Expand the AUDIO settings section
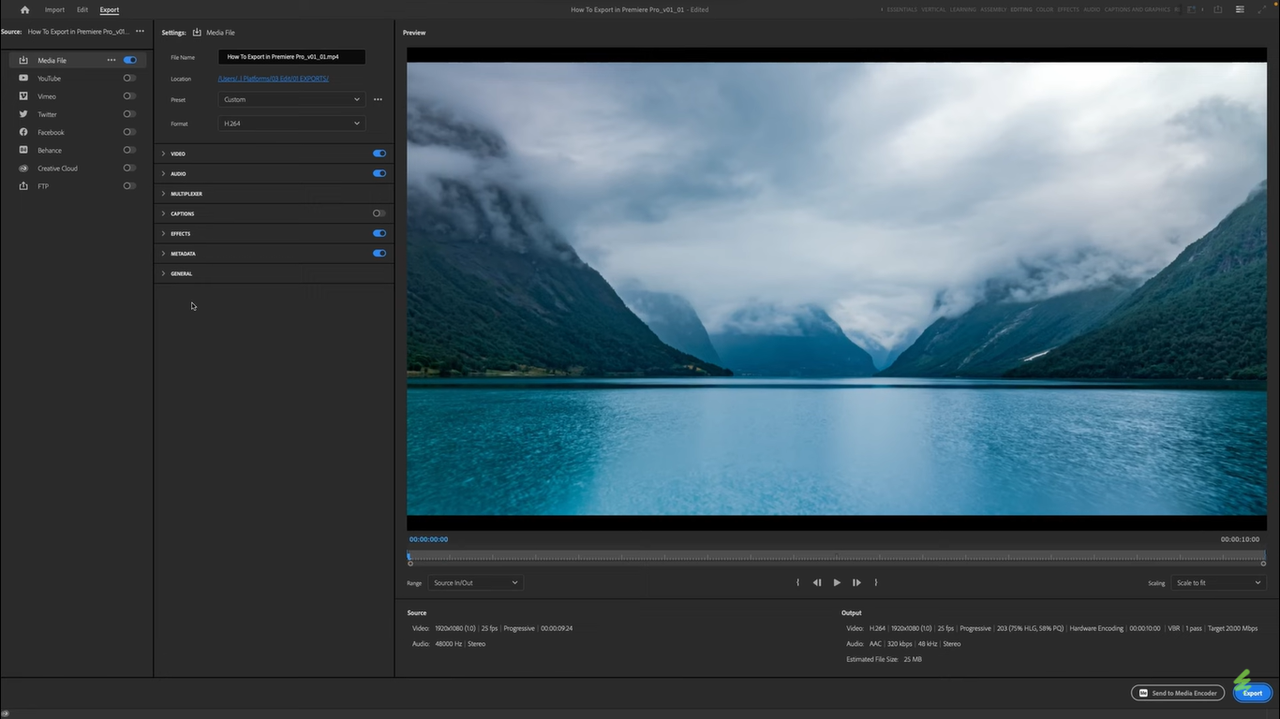Image resolution: width=1280 pixels, height=719 pixels. 163,173
